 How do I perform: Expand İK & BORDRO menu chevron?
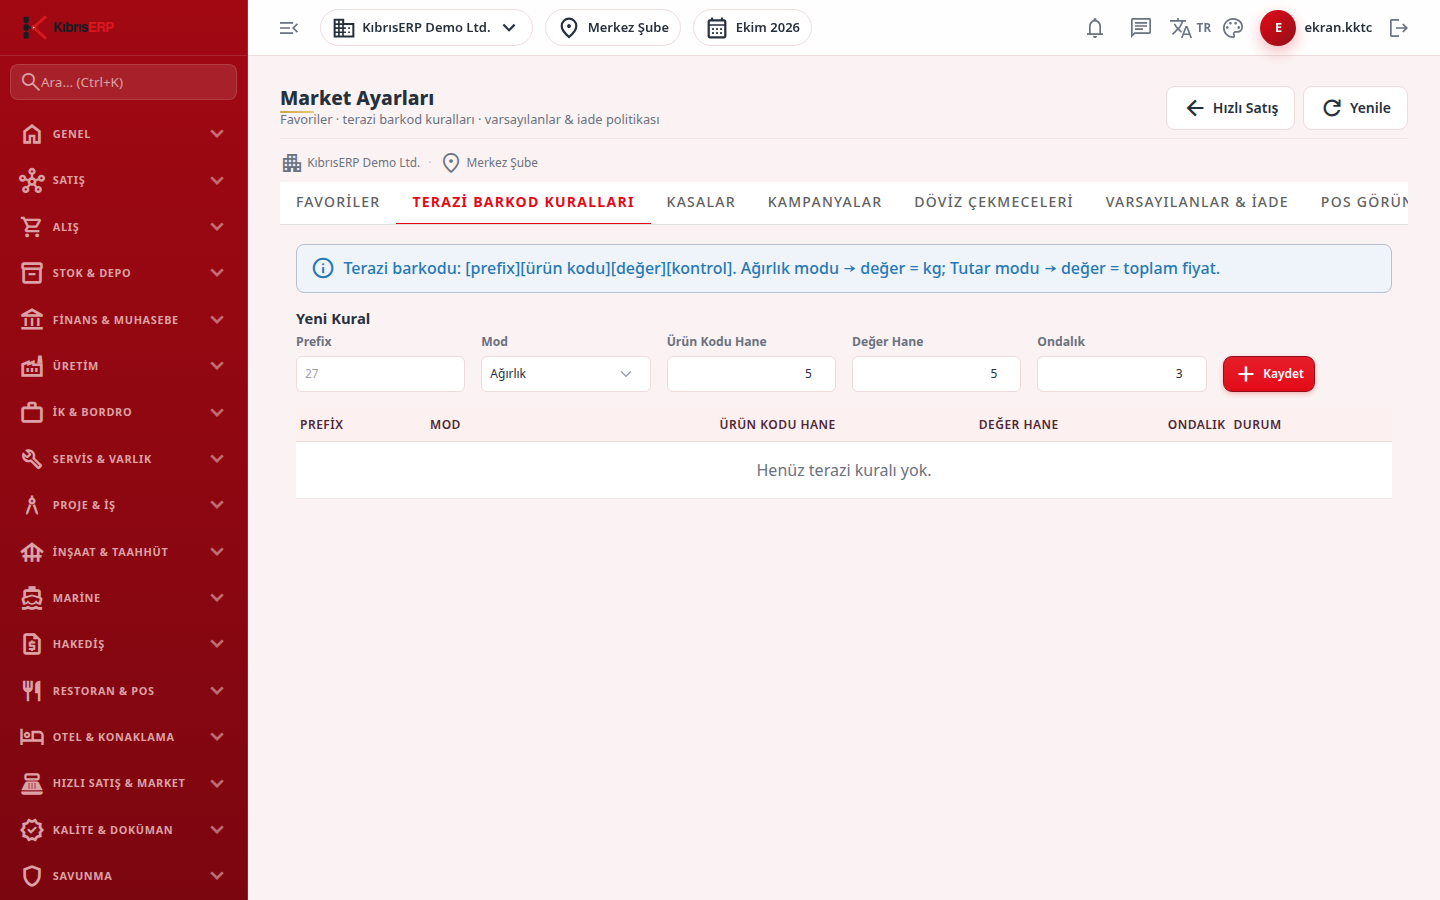[217, 412]
